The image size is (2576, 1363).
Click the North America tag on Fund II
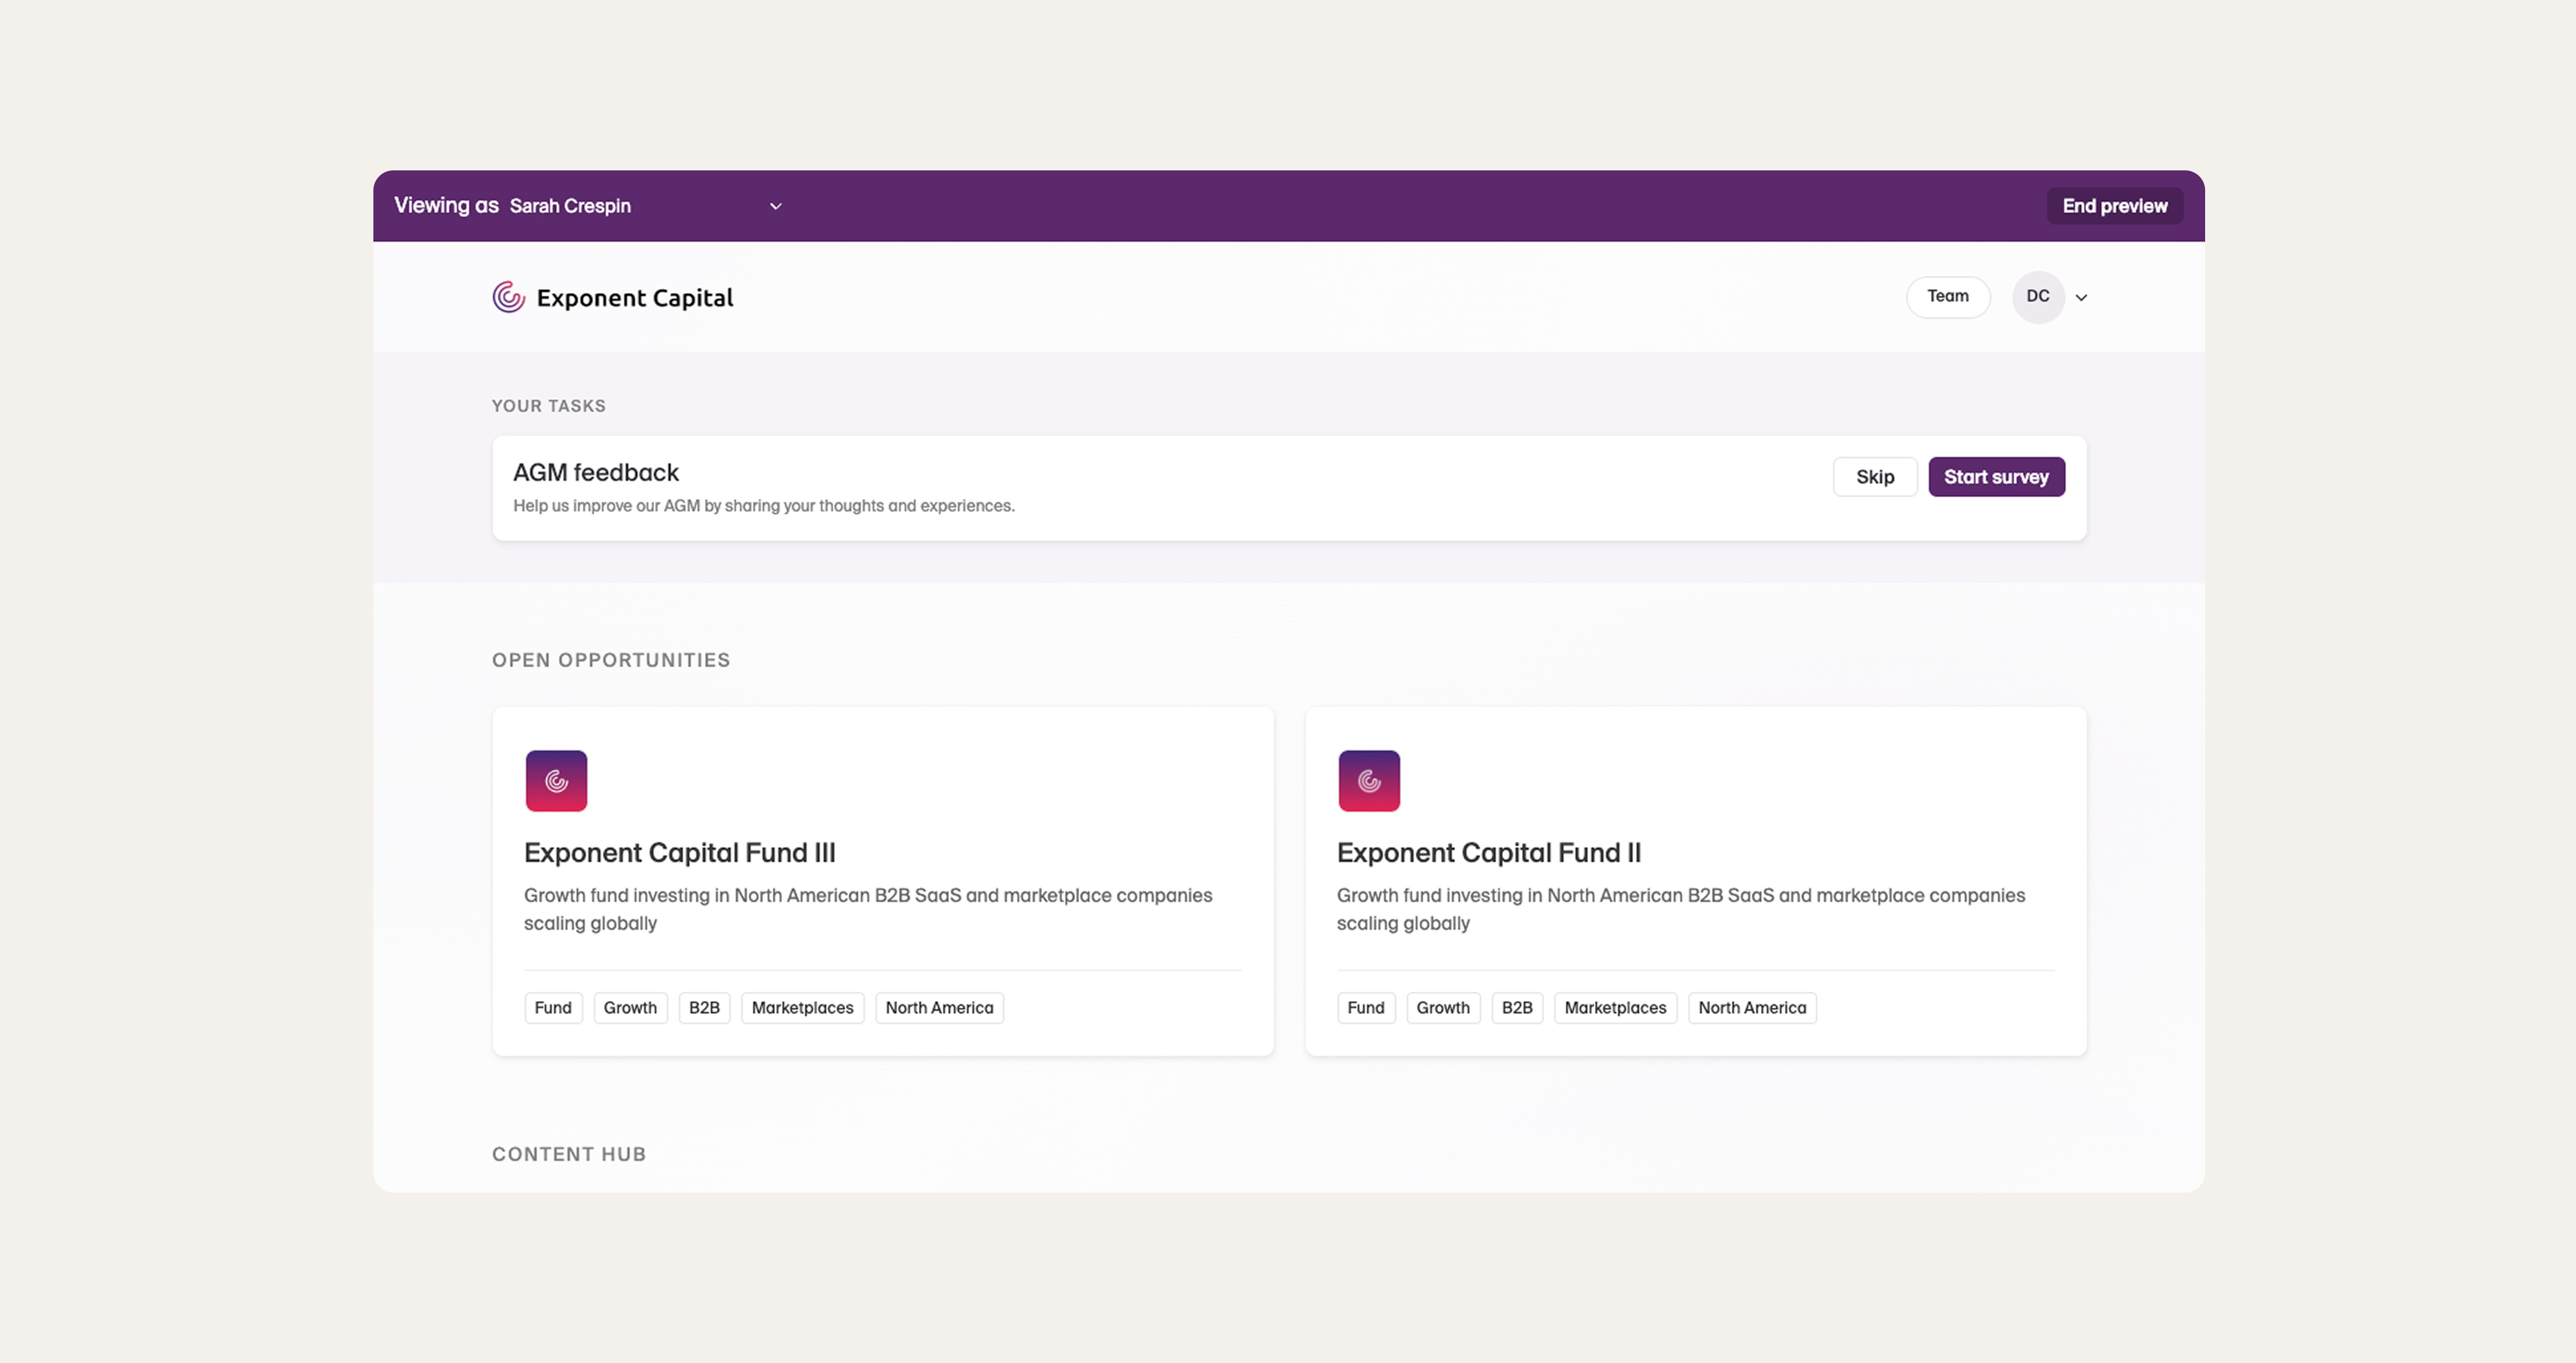[1751, 1008]
